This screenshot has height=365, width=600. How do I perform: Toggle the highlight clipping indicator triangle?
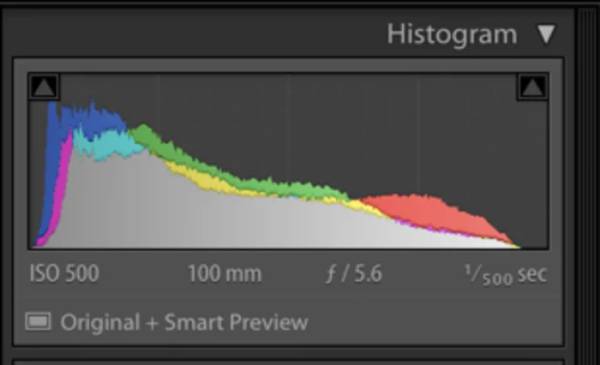coord(532,87)
